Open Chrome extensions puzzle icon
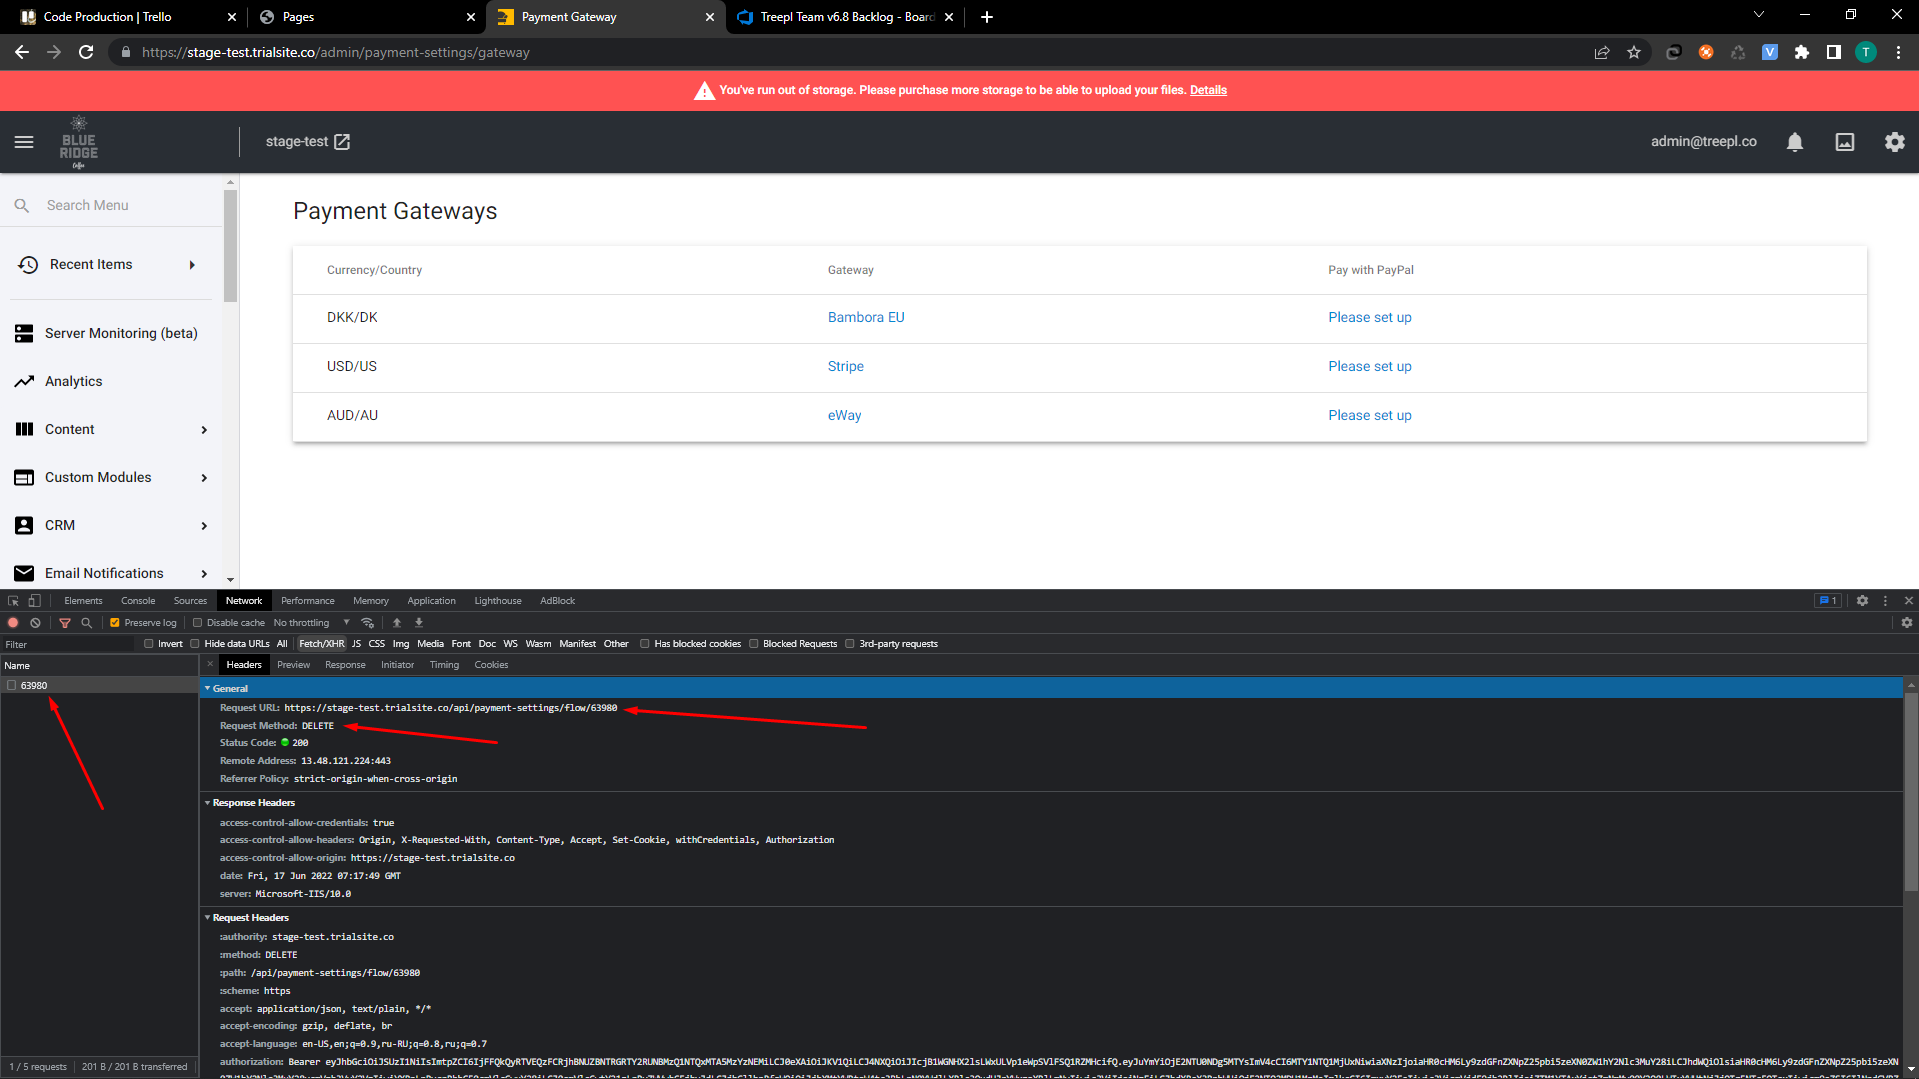Screen dimensions: 1919x1079 [1802, 52]
